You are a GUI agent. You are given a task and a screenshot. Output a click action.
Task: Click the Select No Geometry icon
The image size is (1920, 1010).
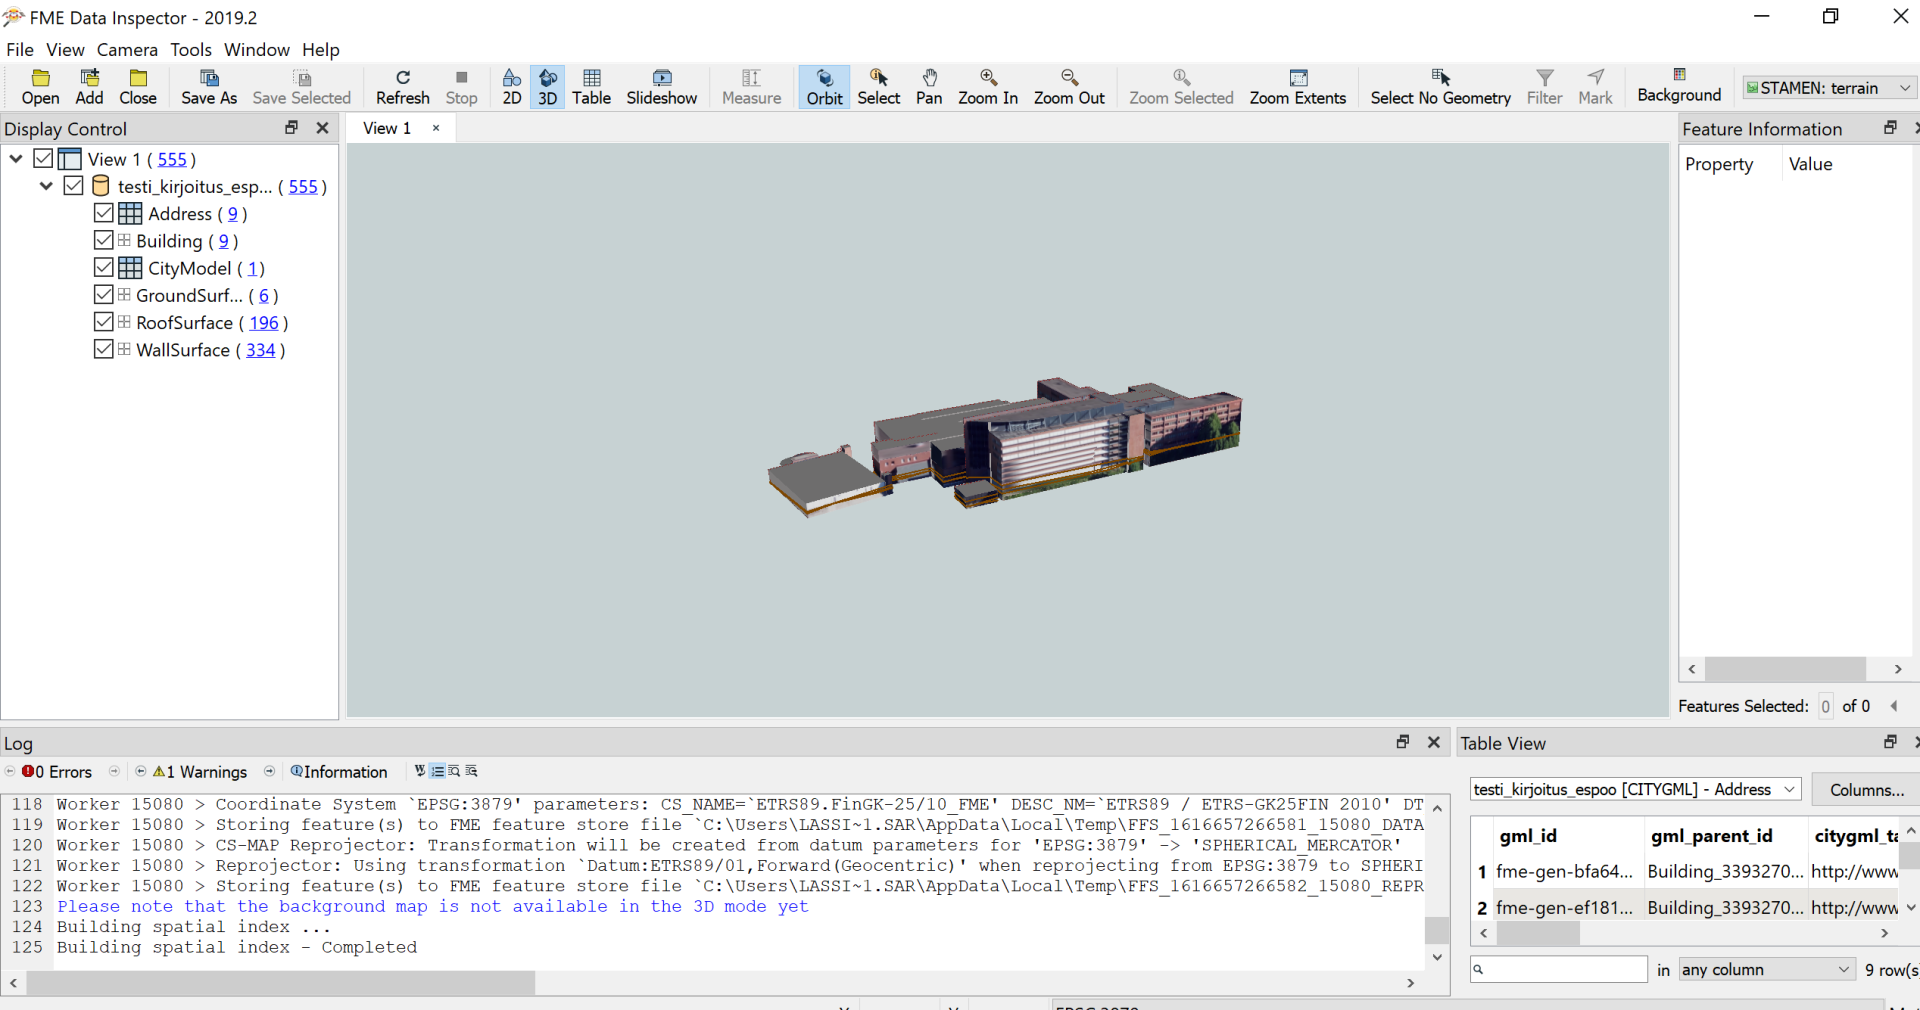point(1439,87)
